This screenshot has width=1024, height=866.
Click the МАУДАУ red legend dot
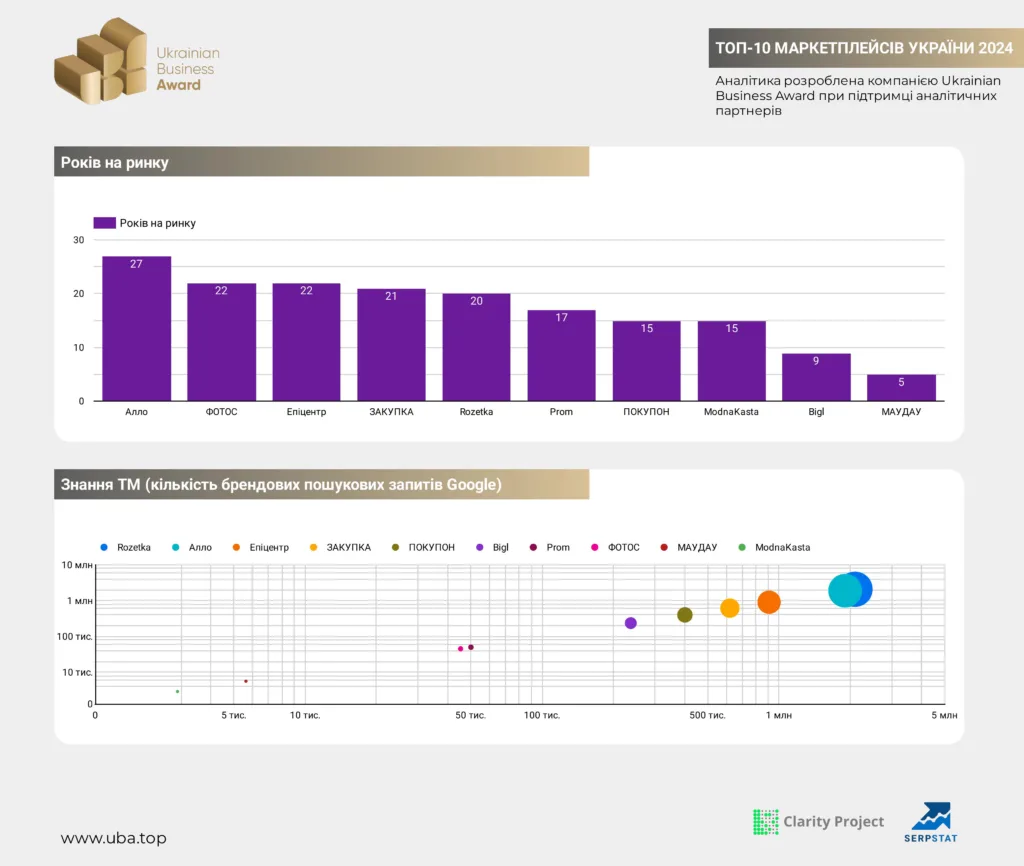point(664,547)
